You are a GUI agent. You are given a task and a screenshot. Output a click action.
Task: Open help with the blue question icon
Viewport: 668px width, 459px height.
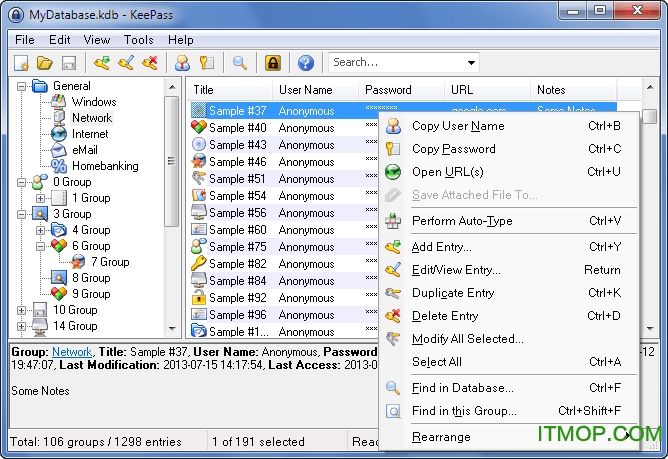click(305, 63)
